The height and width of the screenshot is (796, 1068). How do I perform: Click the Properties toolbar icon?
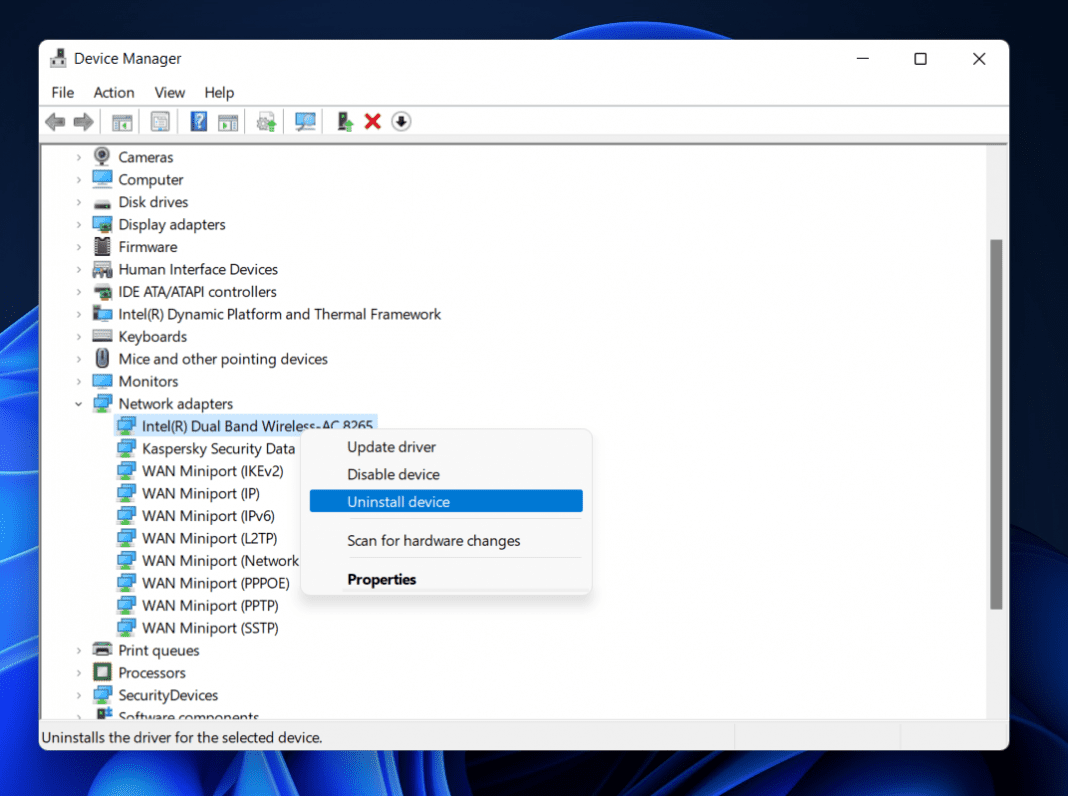[x=160, y=121]
